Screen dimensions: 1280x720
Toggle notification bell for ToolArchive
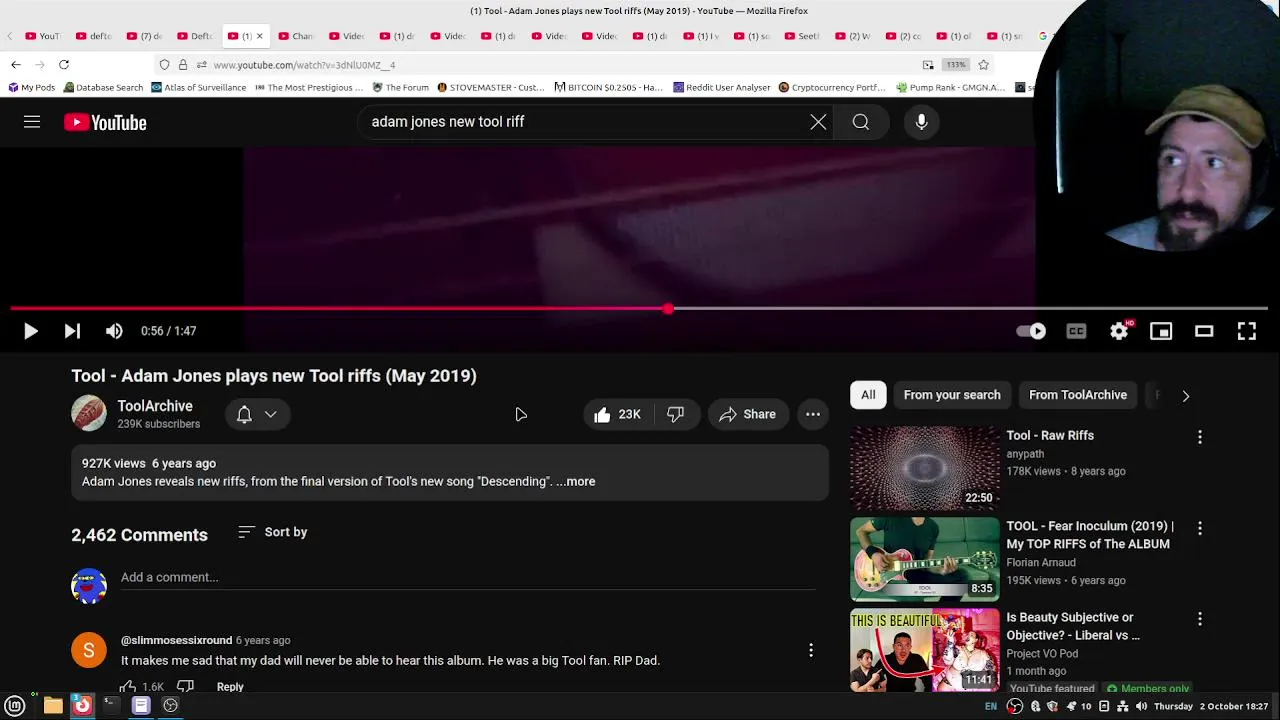pyautogui.click(x=244, y=414)
